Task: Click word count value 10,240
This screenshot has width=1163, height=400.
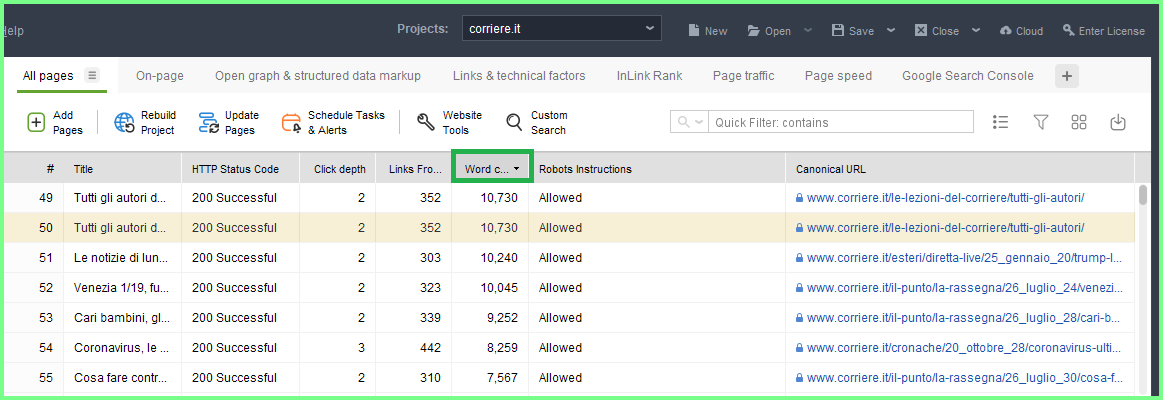Action: (499, 258)
